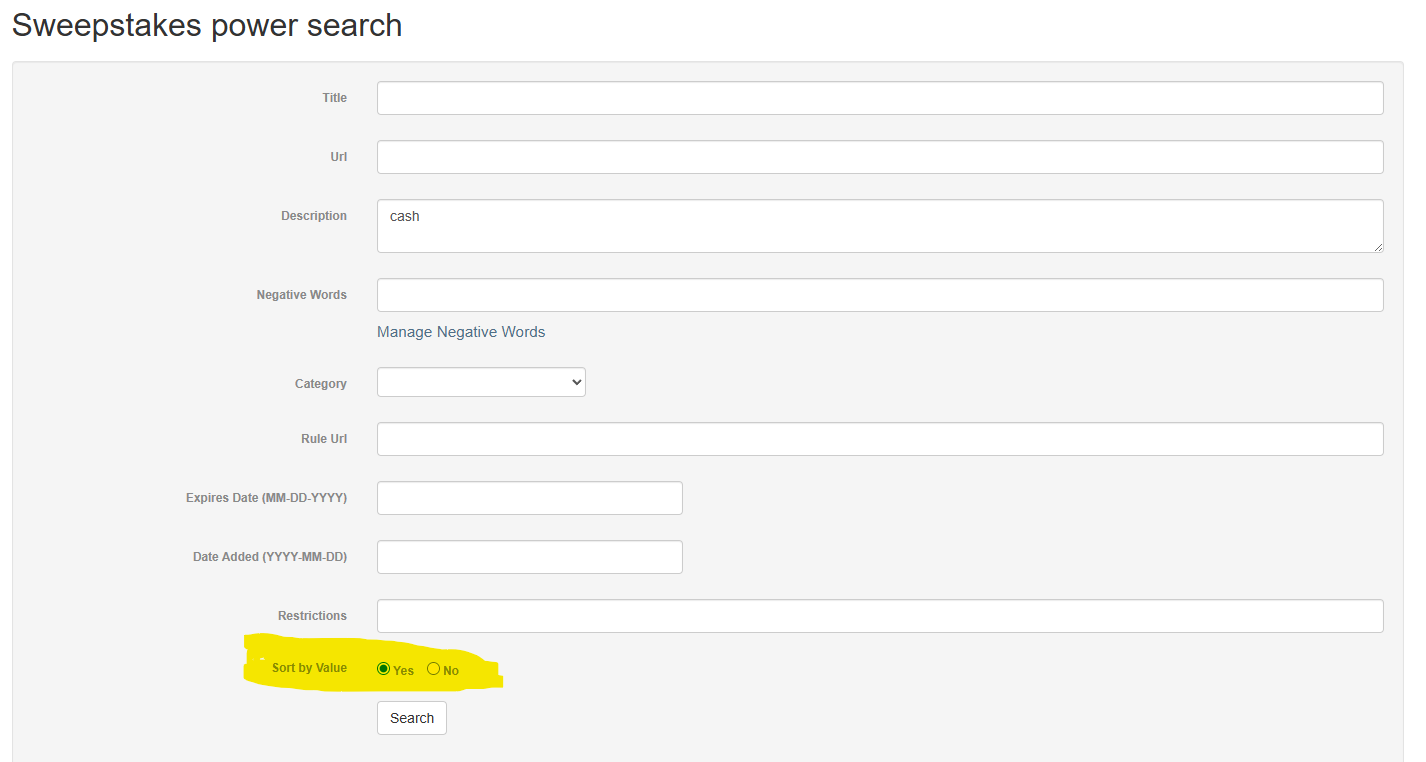This screenshot has width=1426, height=762.
Task: Click the Description textarea containing "cash"
Action: pyautogui.click(x=880, y=226)
